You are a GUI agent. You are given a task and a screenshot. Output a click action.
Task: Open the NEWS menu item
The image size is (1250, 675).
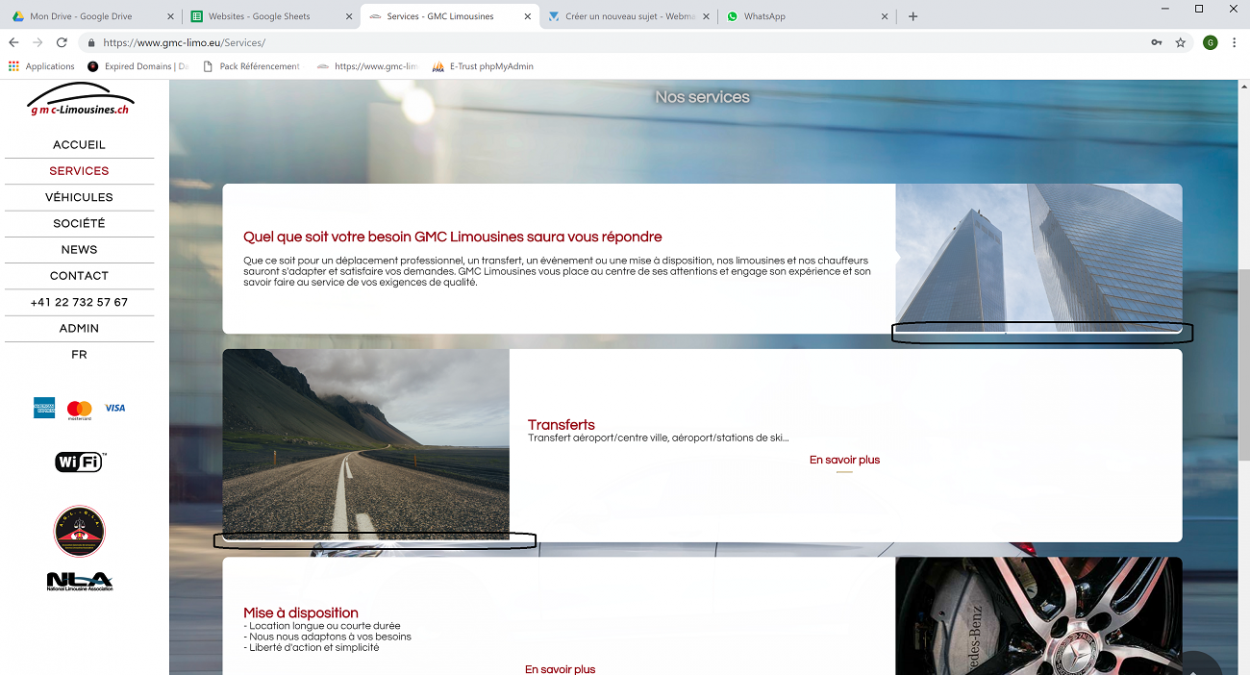(79, 249)
